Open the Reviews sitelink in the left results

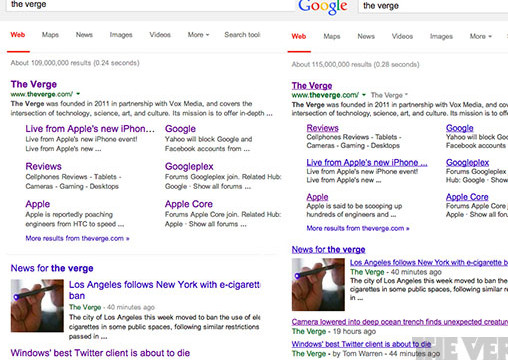[x=44, y=166]
